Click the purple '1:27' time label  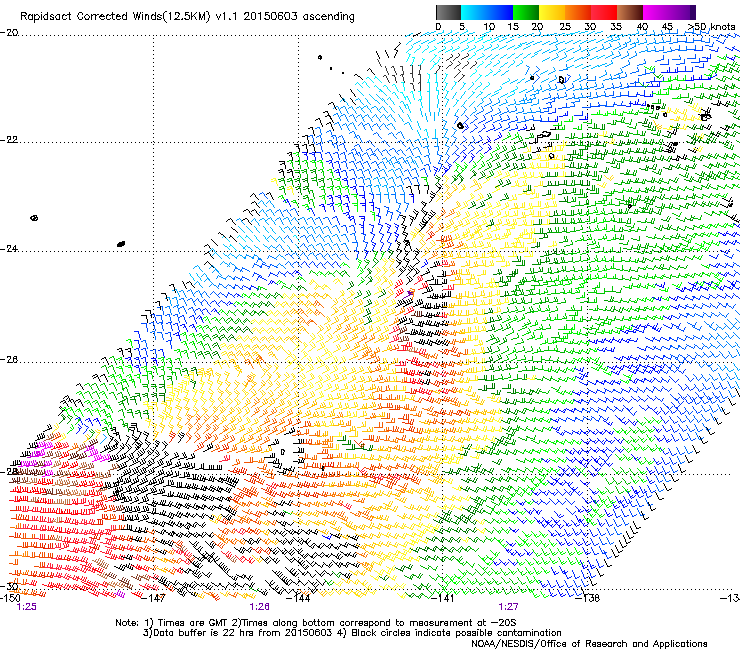[508, 607]
